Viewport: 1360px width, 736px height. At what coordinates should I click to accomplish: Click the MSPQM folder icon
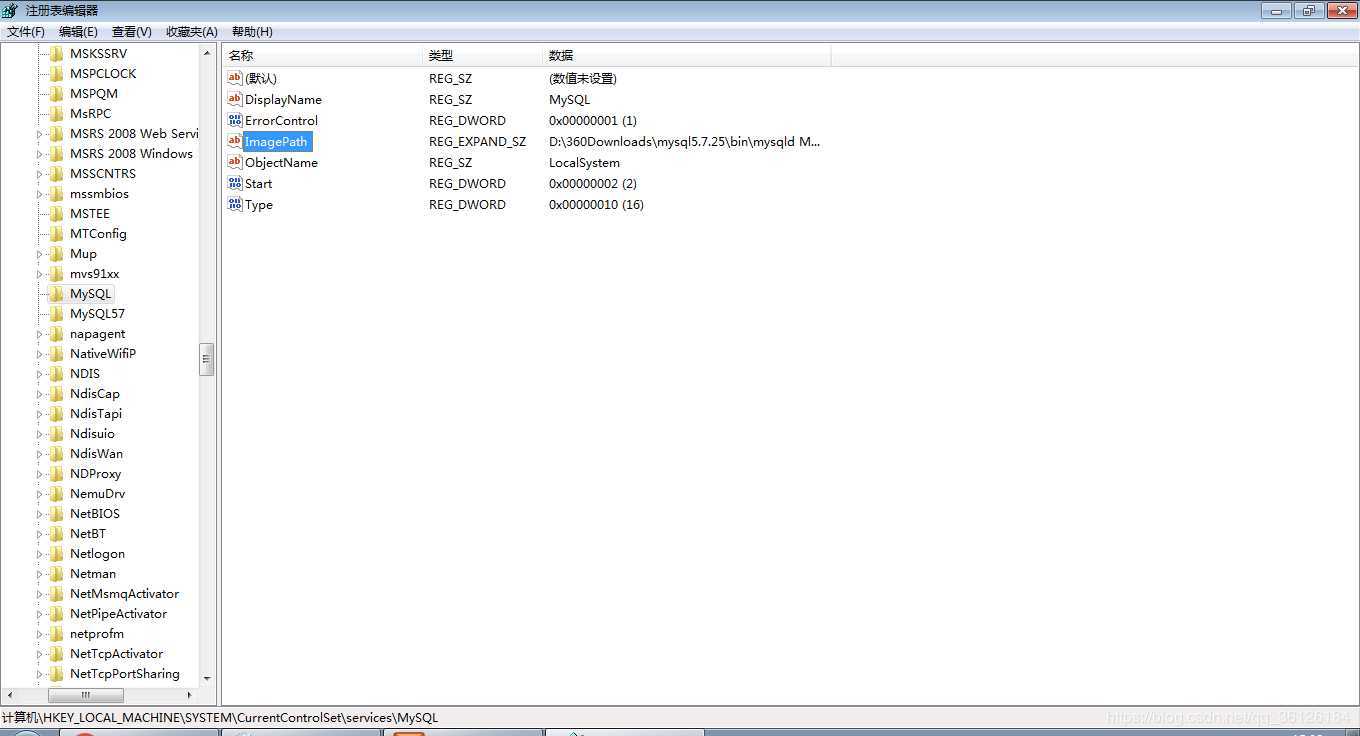[57, 94]
